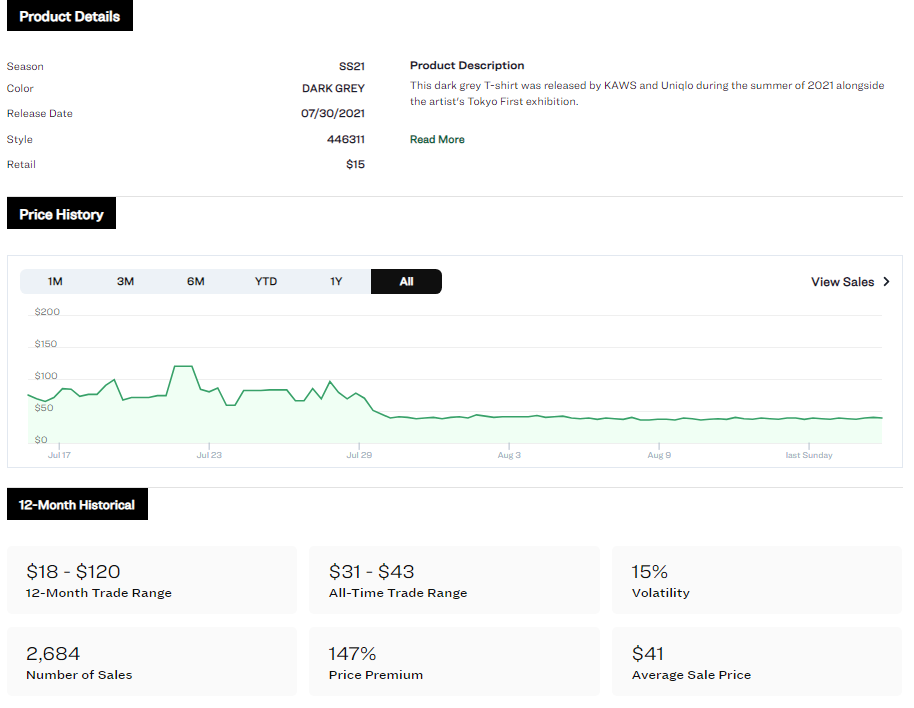Screen dimensions: 914x708
Task: Click the chevron arrow beside View Sales
Action: [887, 281]
